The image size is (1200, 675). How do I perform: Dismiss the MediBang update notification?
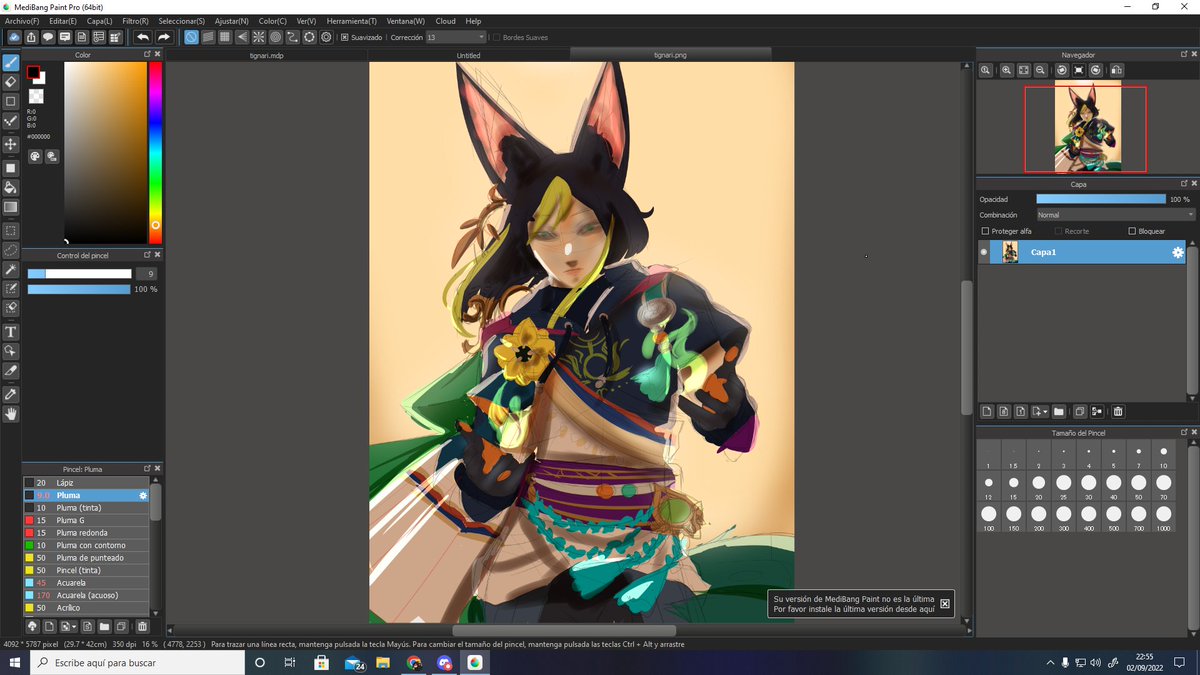945,603
